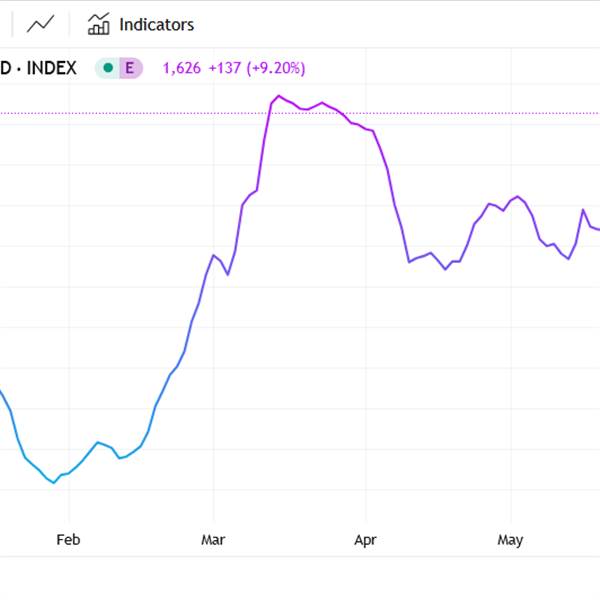Image resolution: width=600 pixels, height=600 pixels.
Task: Click the (+9.20%) percentage change
Action: click(x=276, y=68)
